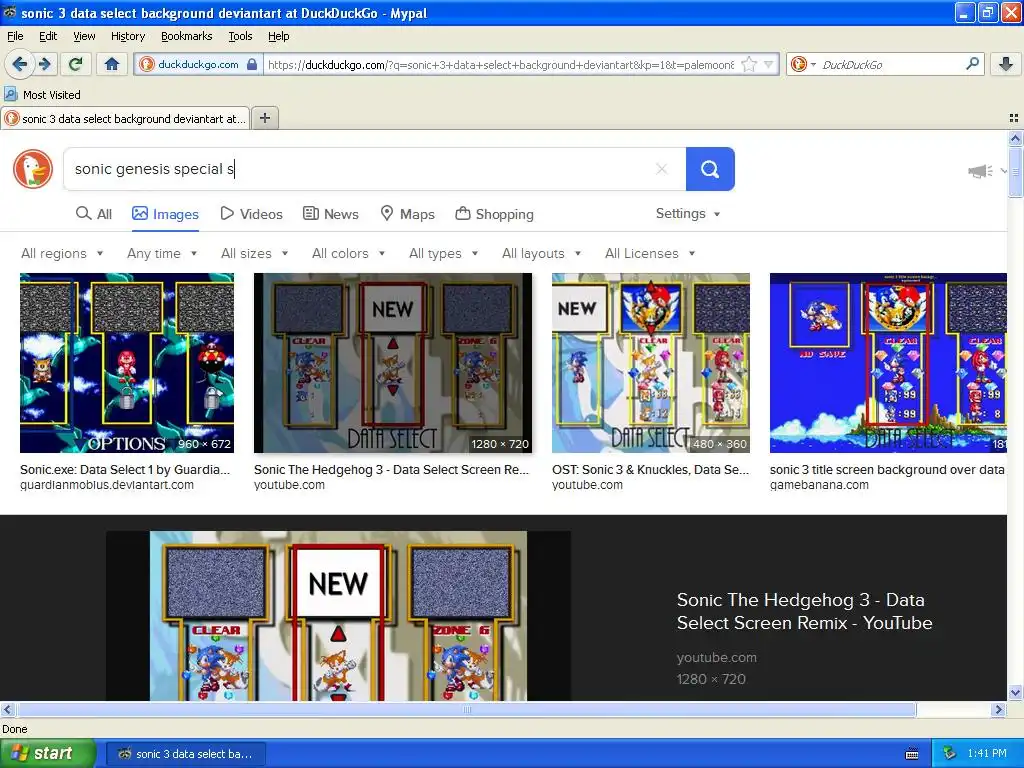Expand the All sizes filter
The image size is (1024, 768).
[x=255, y=253]
